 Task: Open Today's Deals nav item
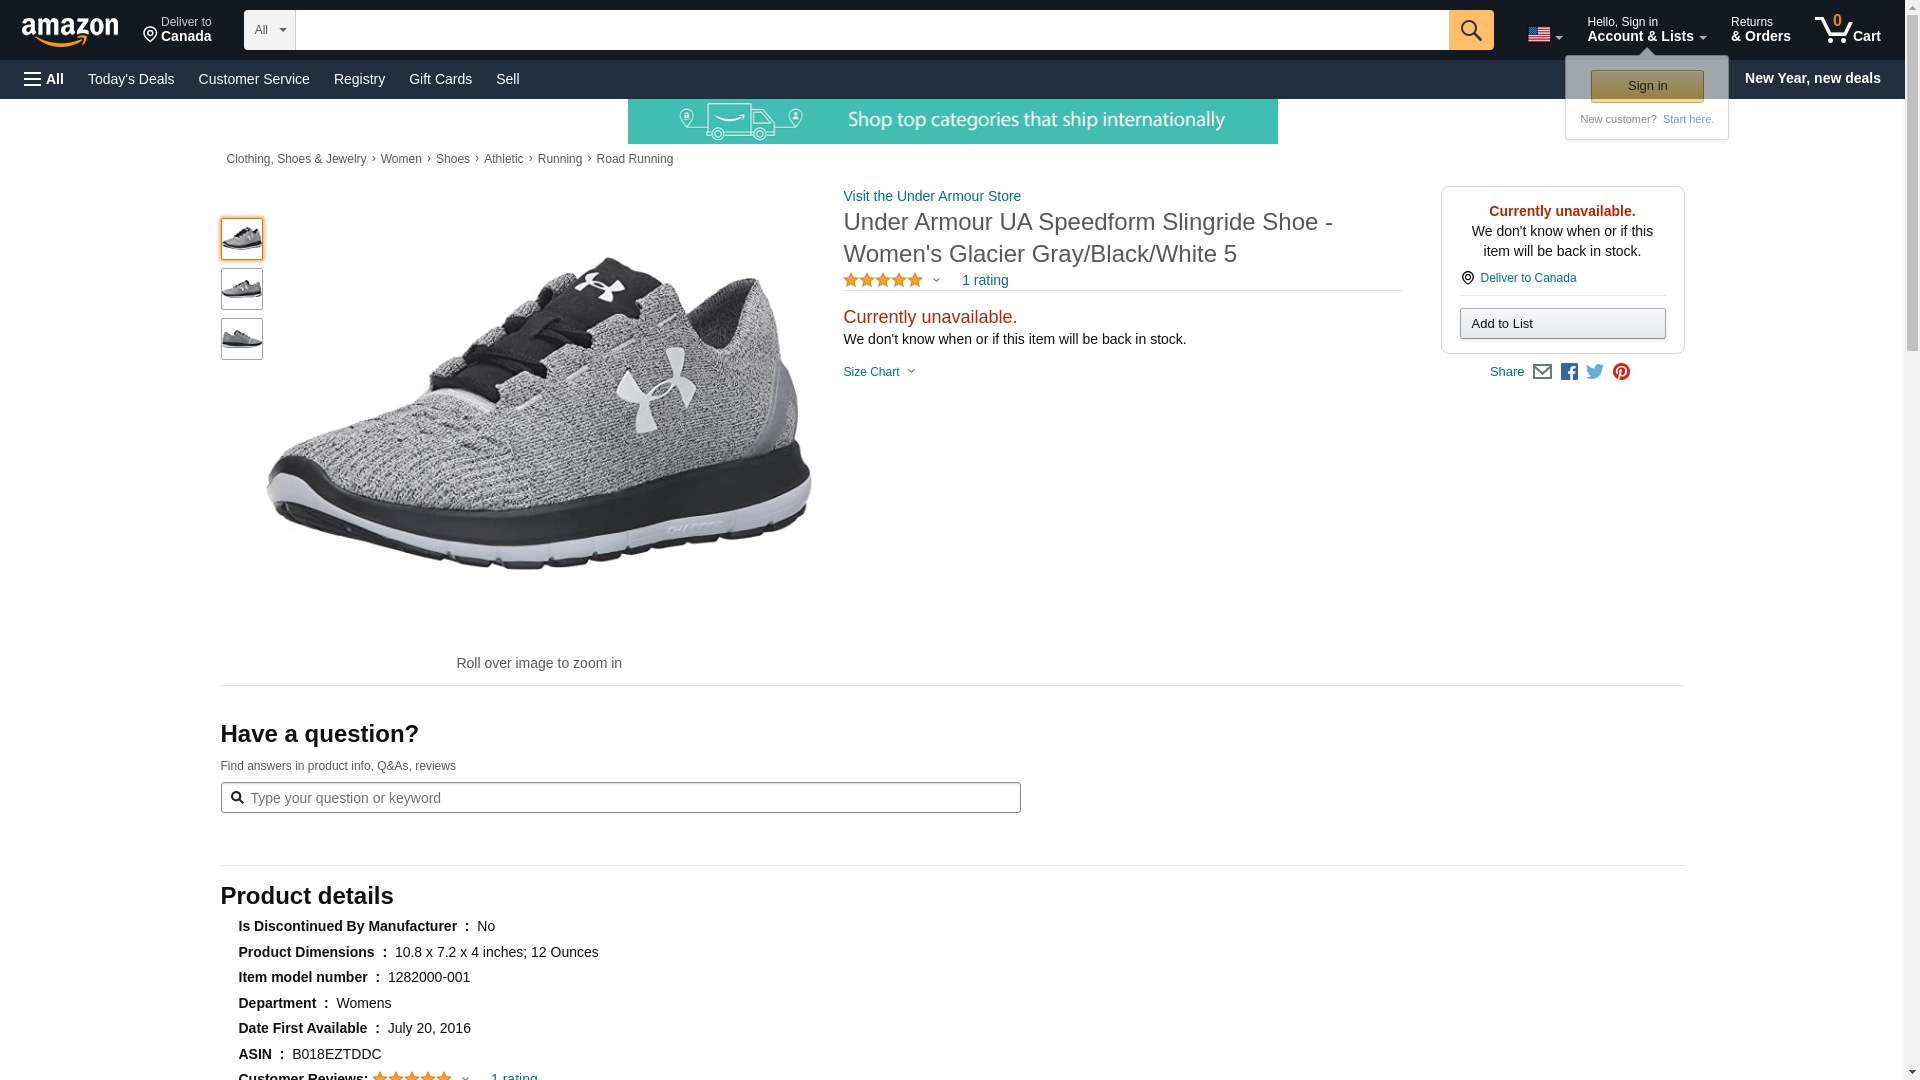(131, 79)
